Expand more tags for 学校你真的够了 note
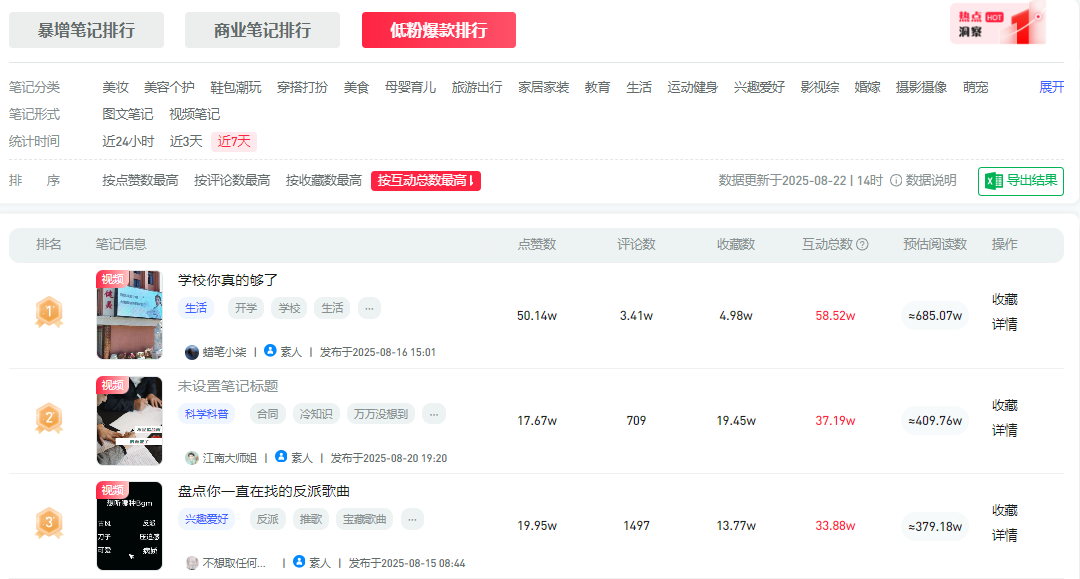The image size is (1080, 579). [369, 308]
